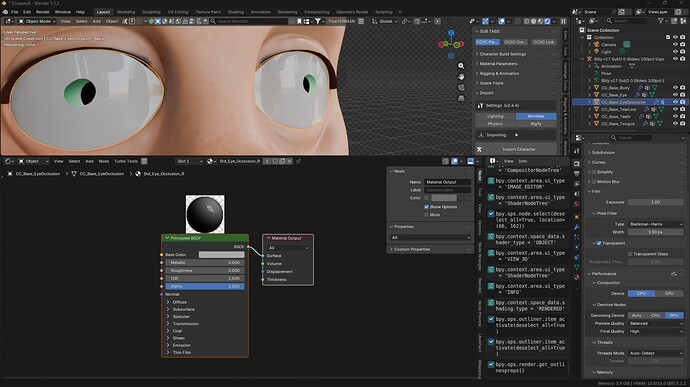Open Final Quality High dropdown
690x387 pixels.
coord(655,331)
